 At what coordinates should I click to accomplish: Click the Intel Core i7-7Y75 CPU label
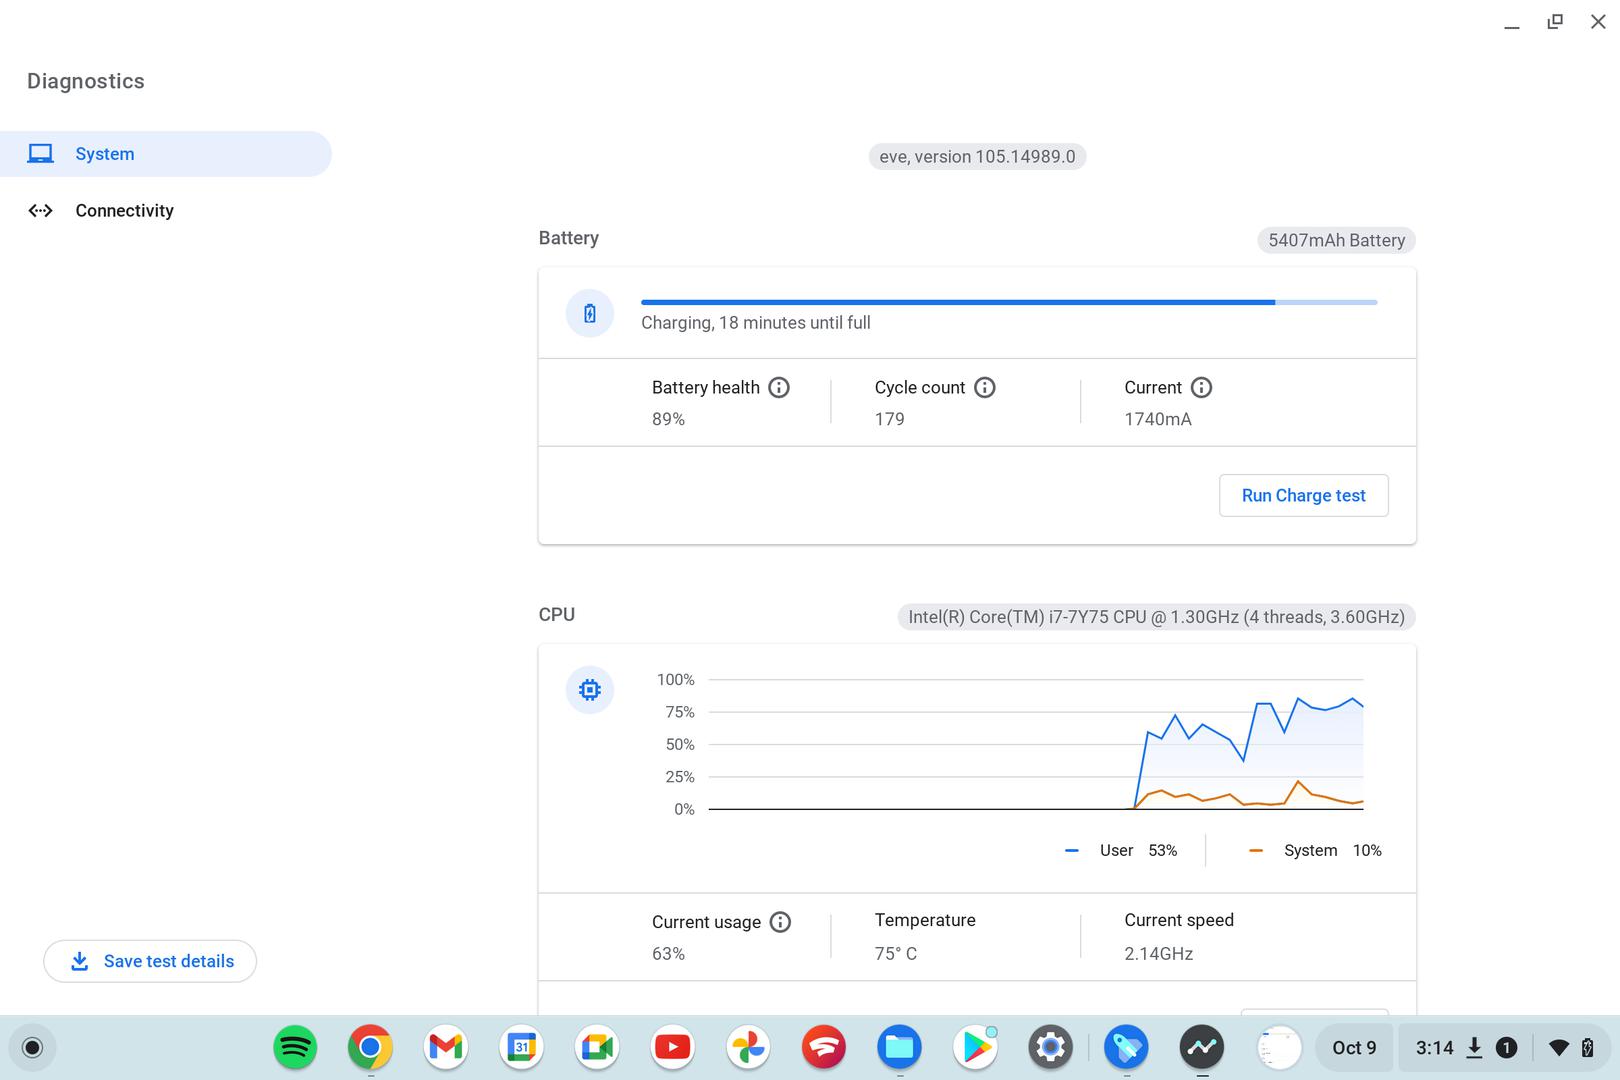point(1156,617)
